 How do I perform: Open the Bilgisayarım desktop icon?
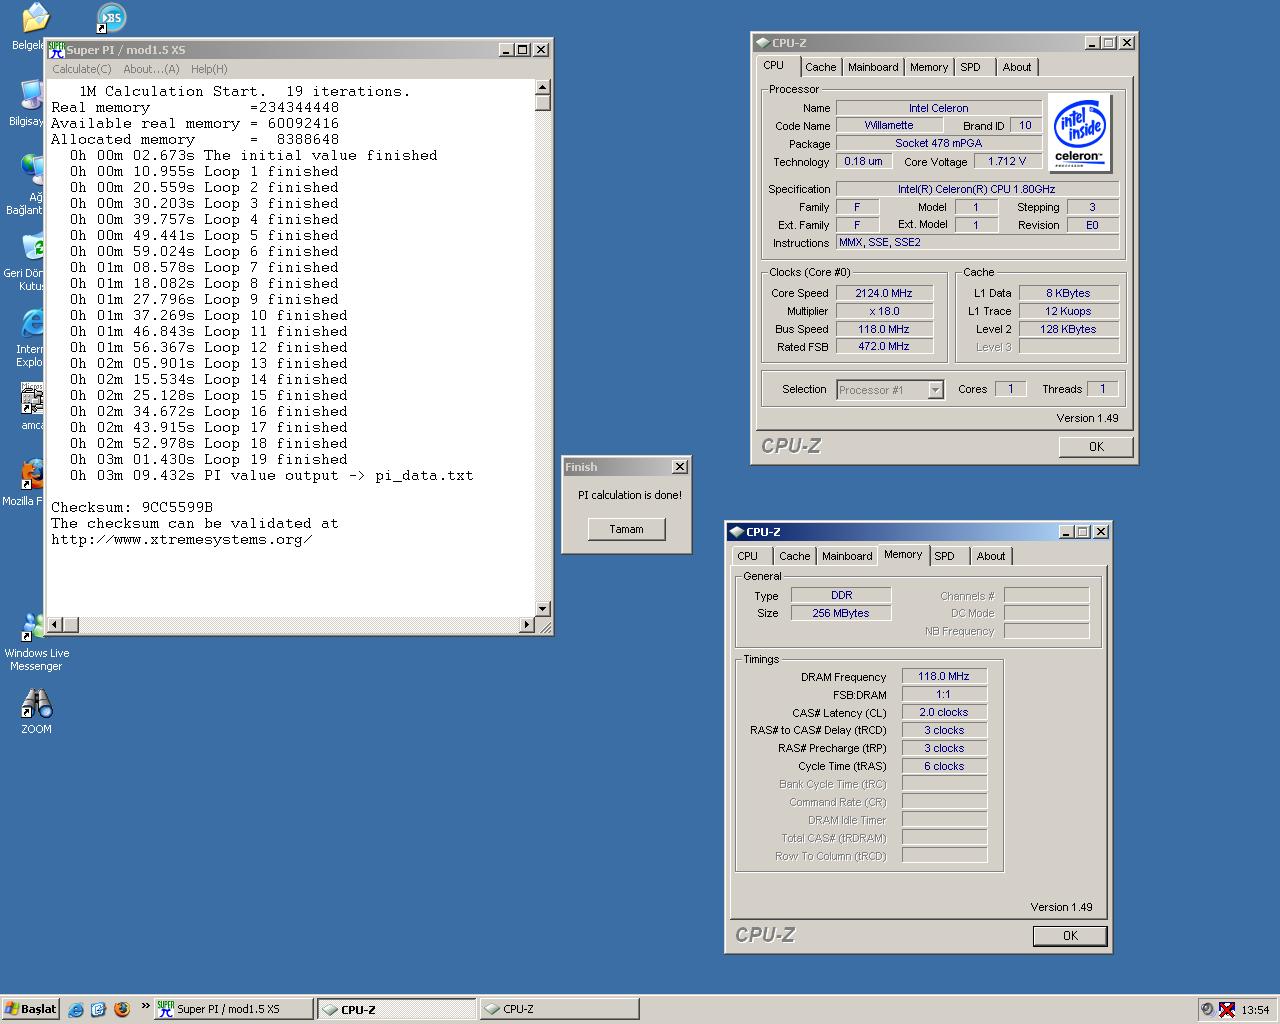tap(32, 94)
